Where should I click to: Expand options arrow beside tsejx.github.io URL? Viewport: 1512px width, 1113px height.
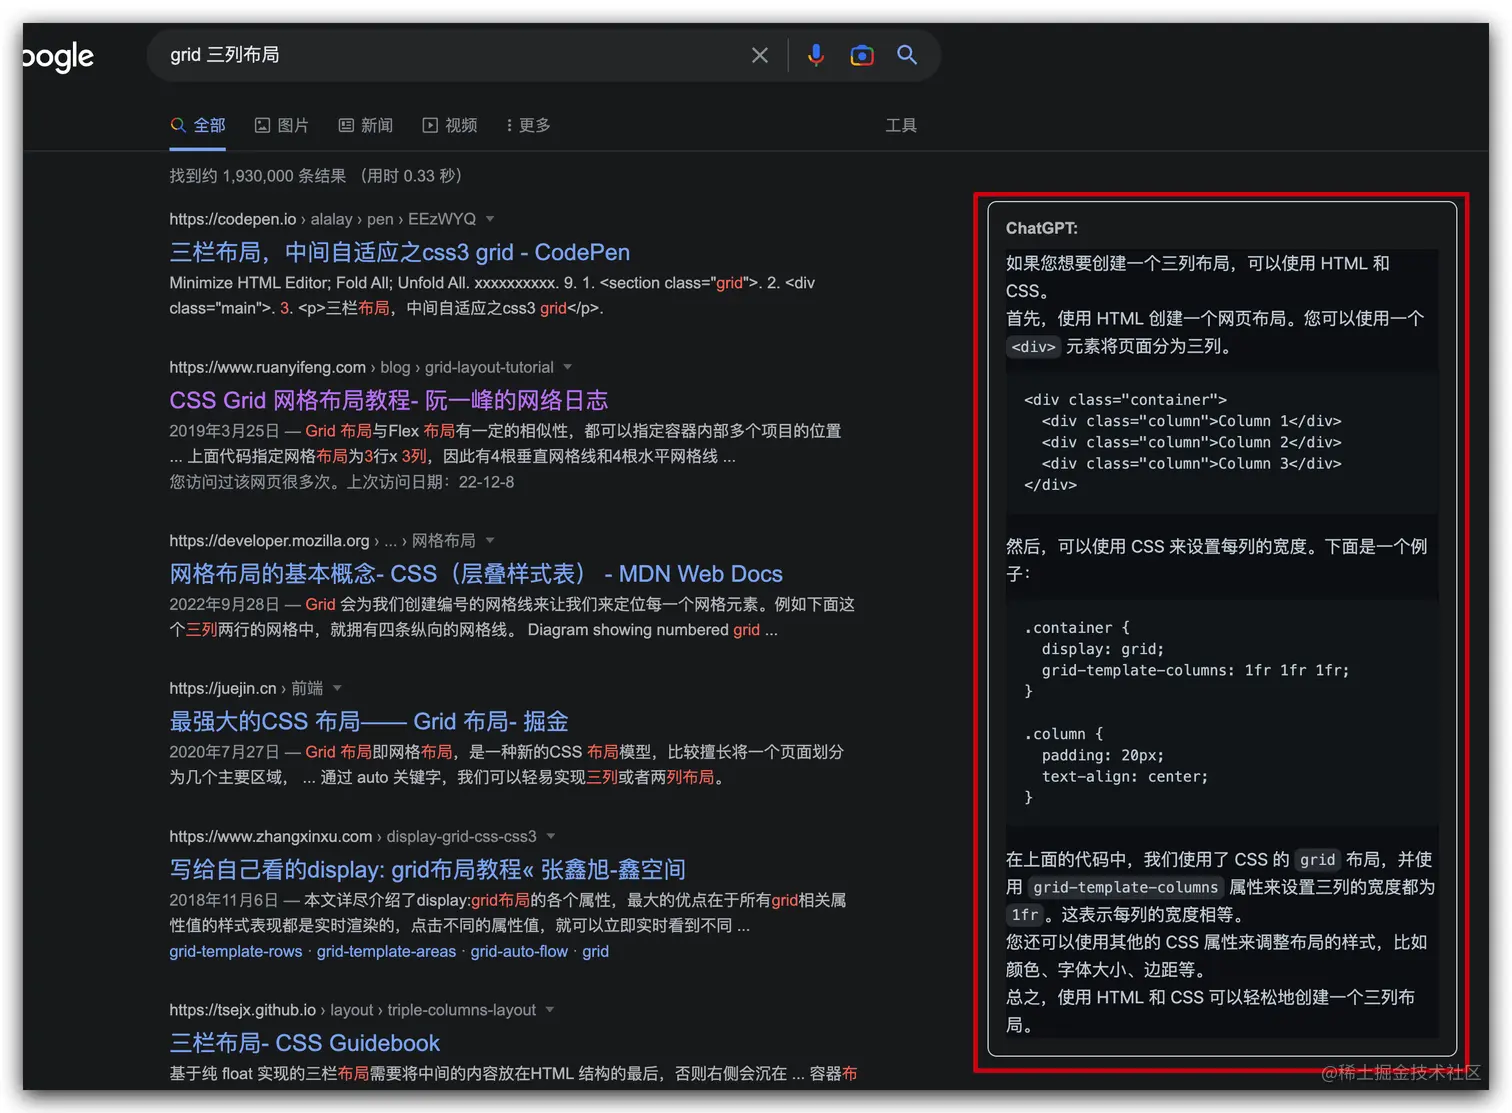tap(550, 1010)
